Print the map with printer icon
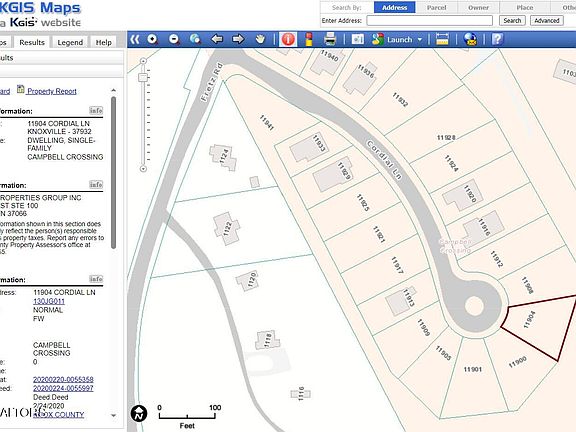 330,39
